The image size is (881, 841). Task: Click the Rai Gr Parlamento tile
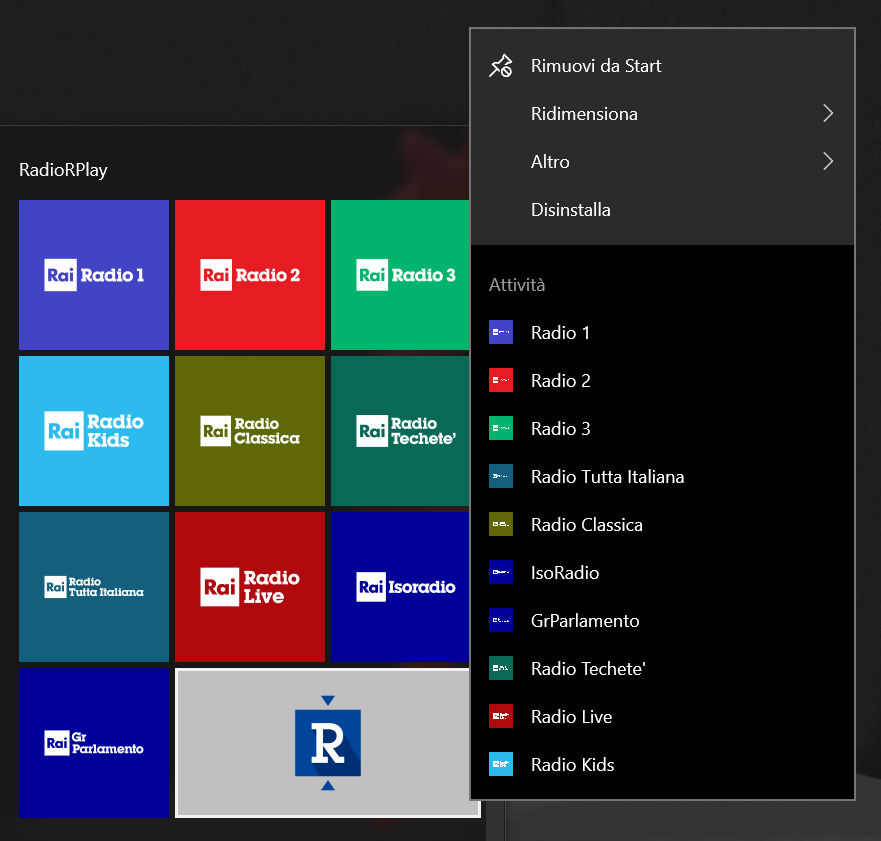tap(94, 743)
